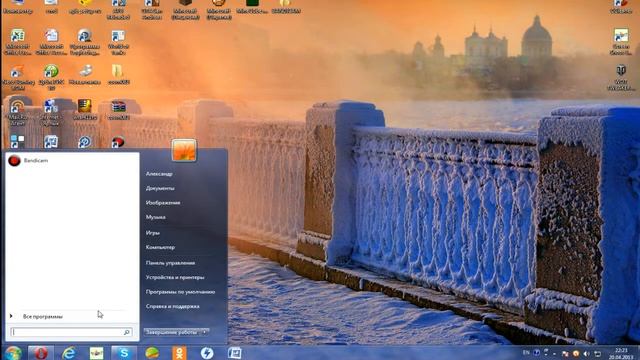Open Устройства и принтеры
Image resolution: width=640 pixels, height=360 pixels.
(x=175, y=278)
